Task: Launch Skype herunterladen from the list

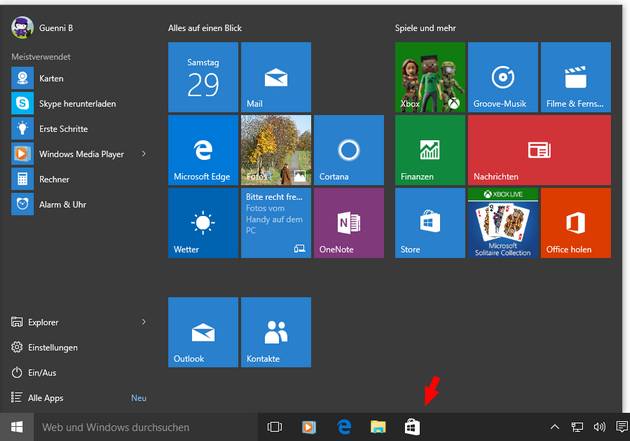Action: (77, 104)
